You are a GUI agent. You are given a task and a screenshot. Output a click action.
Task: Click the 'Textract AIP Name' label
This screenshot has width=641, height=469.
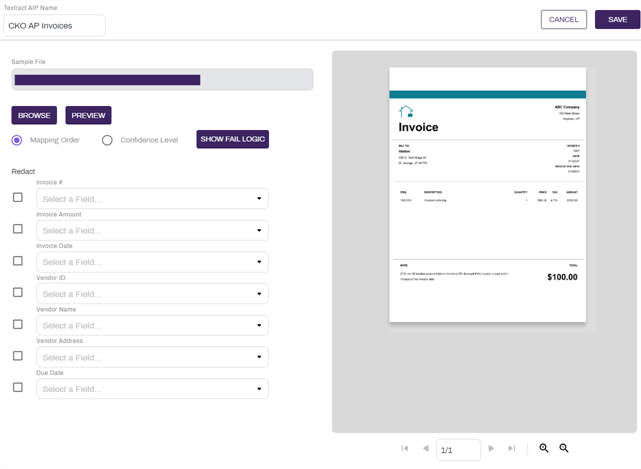(x=31, y=8)
